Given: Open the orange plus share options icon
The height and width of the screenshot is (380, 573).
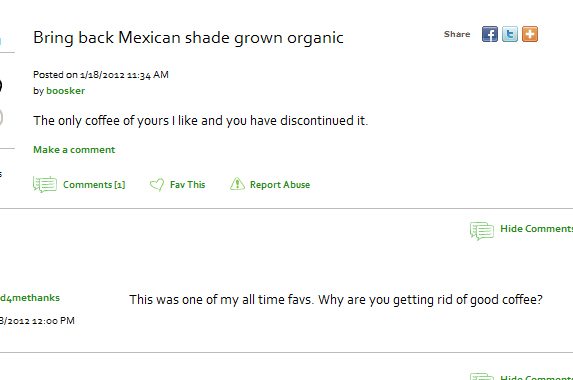Looking at the screenshot, I should pyautogui.click(x=530, y=34).
